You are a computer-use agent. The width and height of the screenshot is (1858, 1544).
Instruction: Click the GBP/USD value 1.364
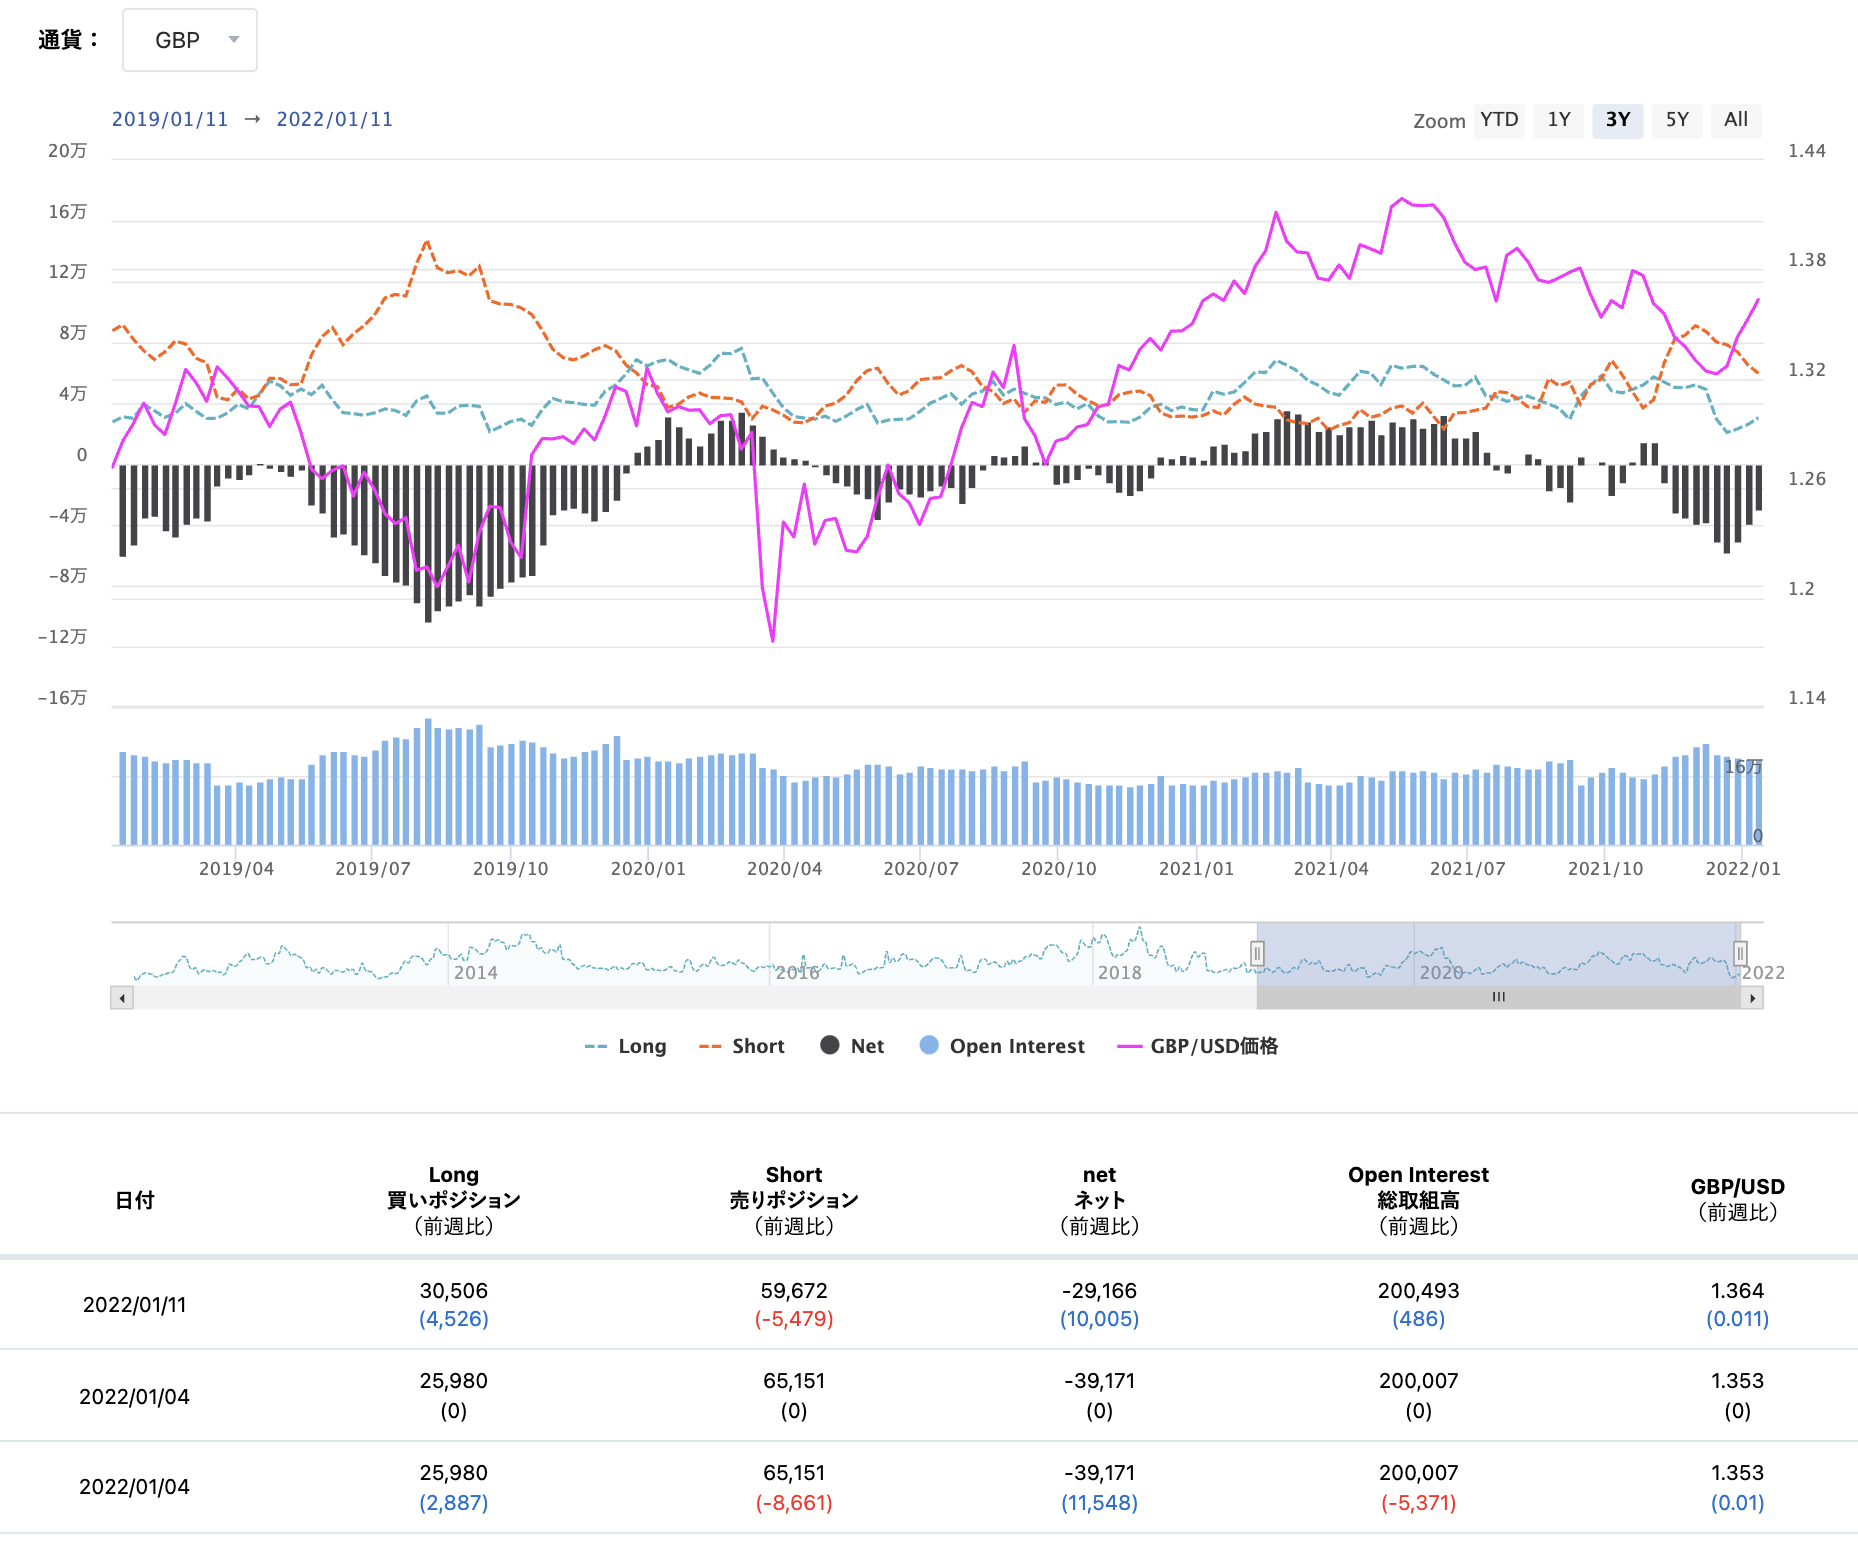point(1737,1291)
